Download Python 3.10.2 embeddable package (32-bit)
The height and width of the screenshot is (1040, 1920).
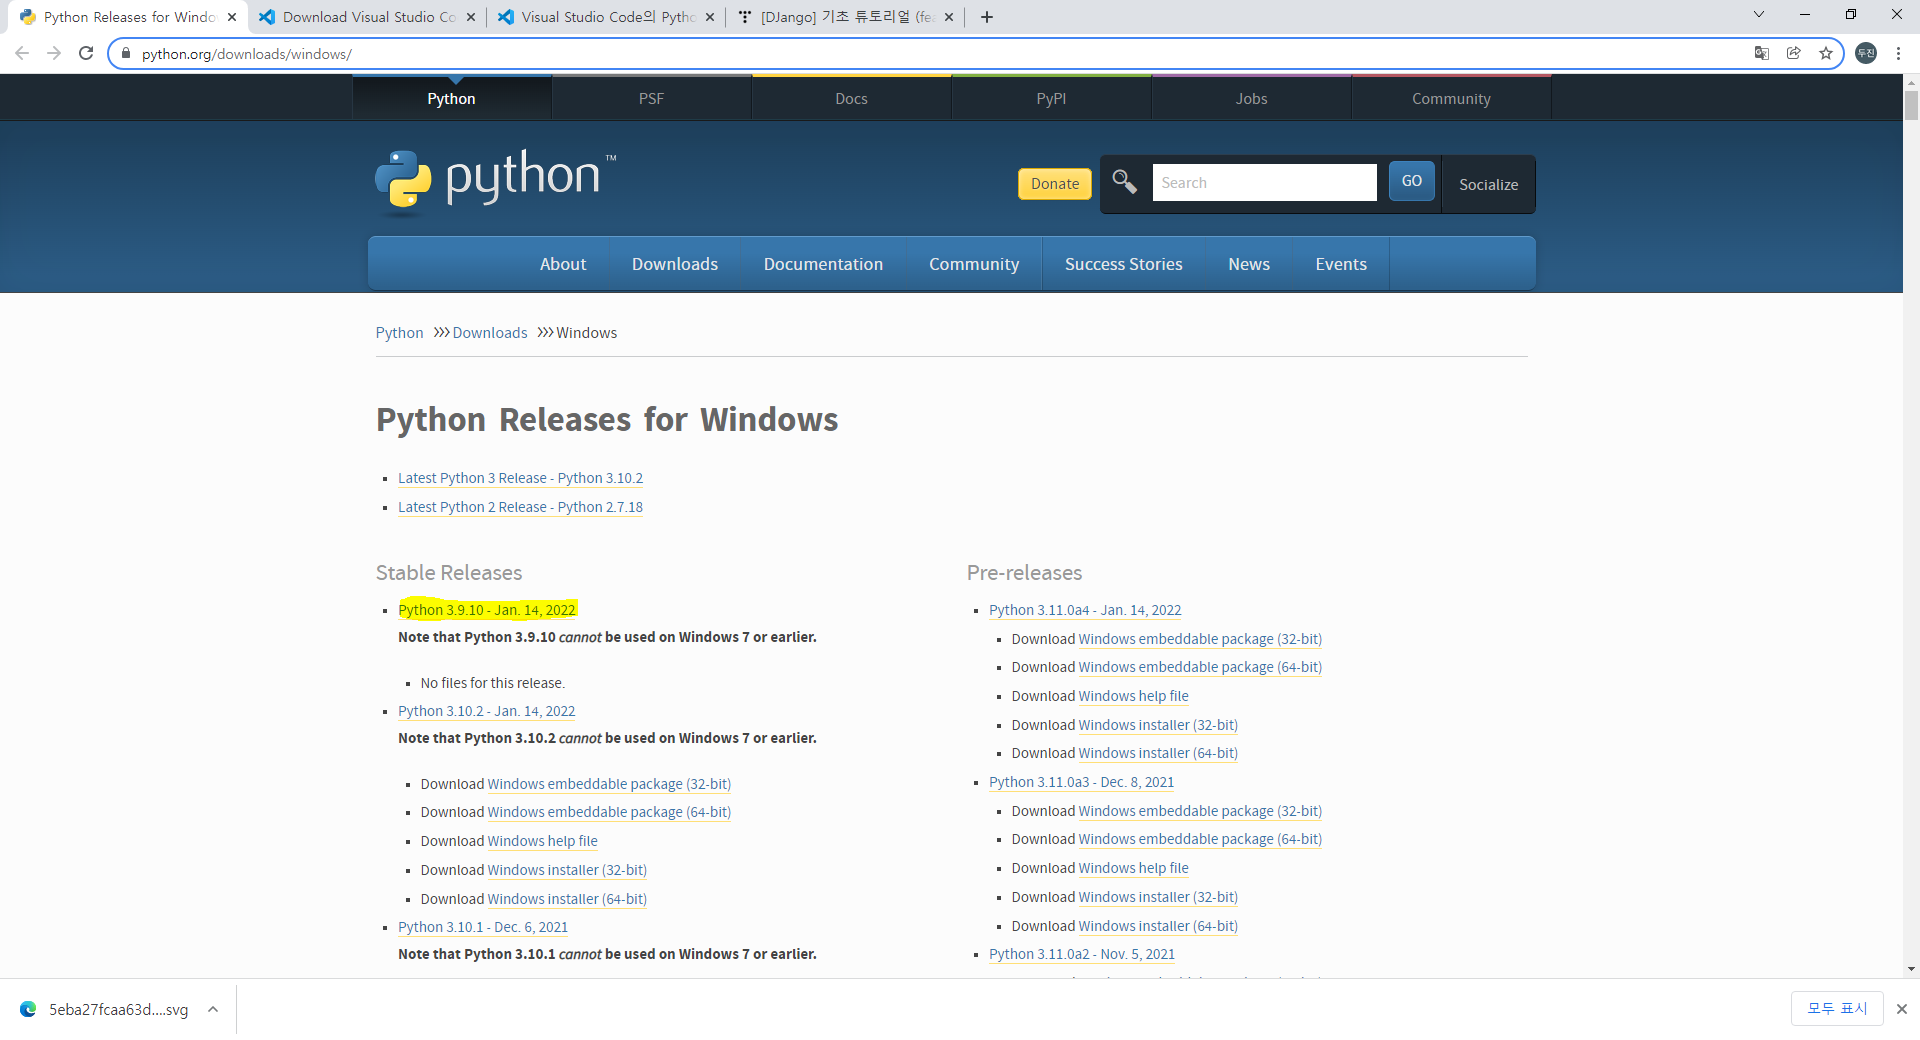609,784
